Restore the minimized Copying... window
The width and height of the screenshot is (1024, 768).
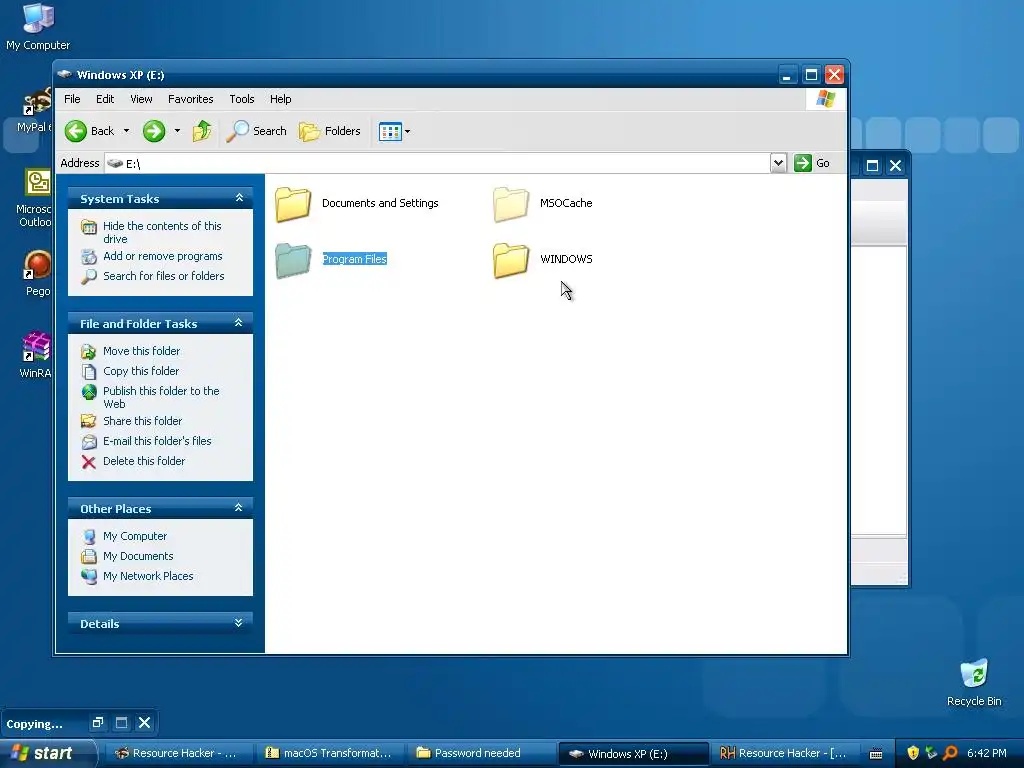(x=97, y=723)
